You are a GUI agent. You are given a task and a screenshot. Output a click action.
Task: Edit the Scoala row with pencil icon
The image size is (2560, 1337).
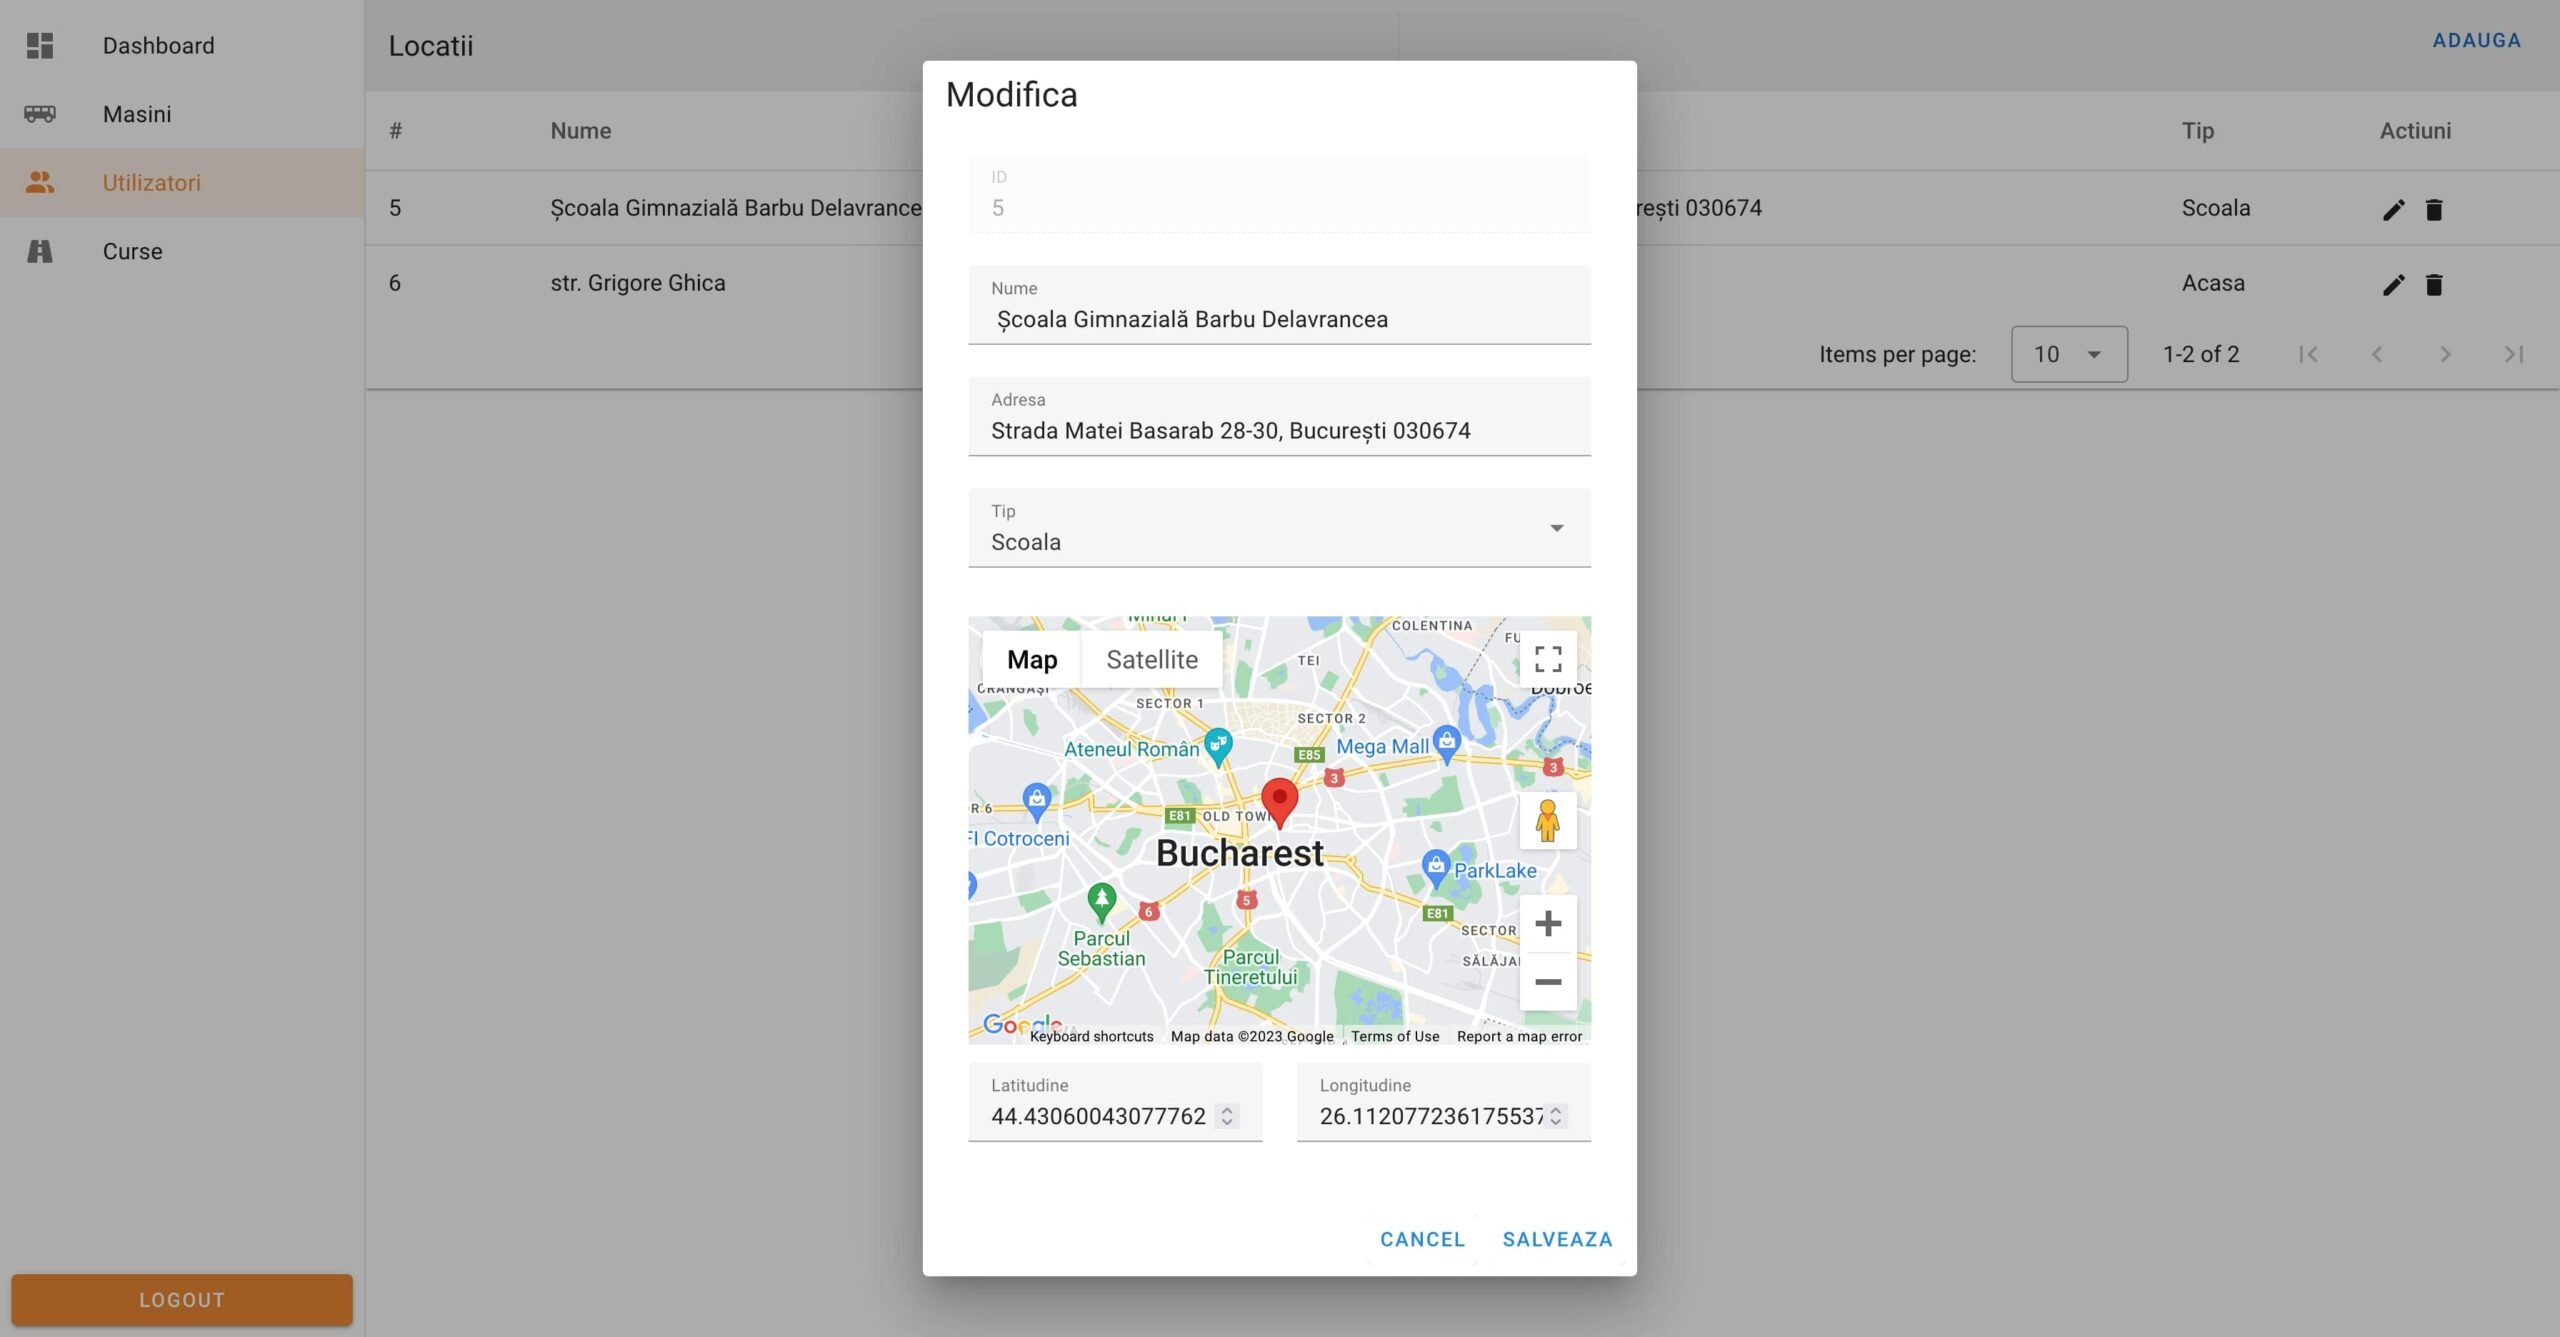[2393, 209]
